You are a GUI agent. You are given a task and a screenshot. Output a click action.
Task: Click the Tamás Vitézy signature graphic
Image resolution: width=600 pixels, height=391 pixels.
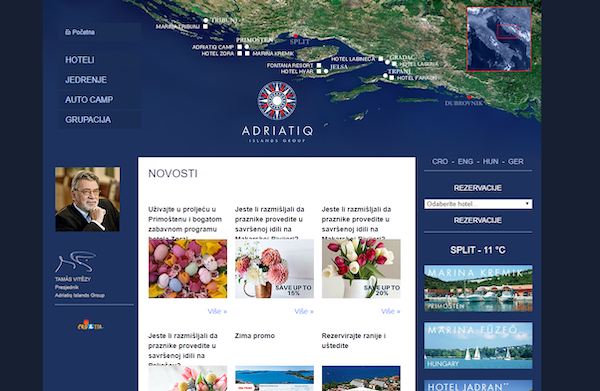point(76,261)
